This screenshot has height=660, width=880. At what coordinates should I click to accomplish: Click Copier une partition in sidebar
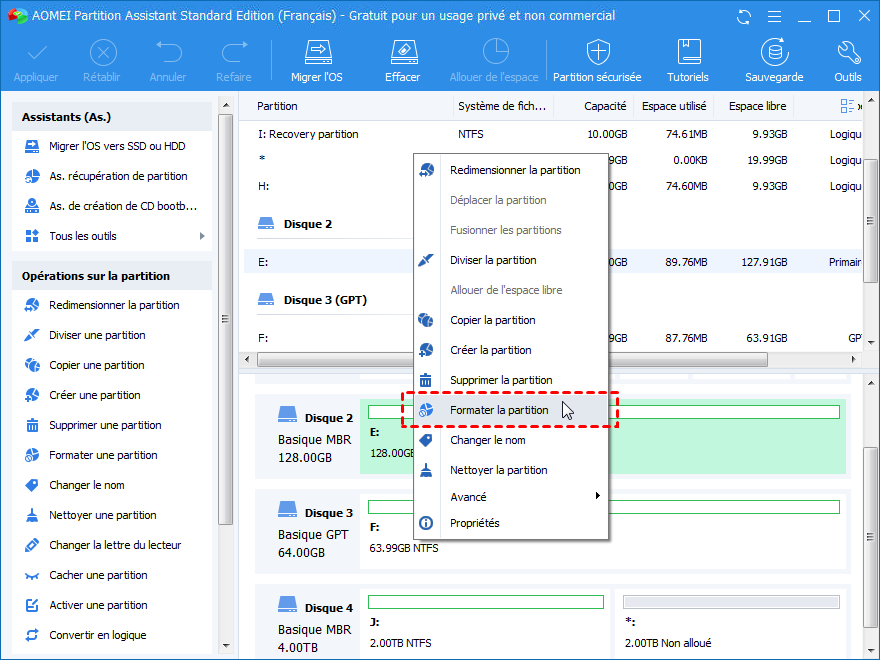97,365
